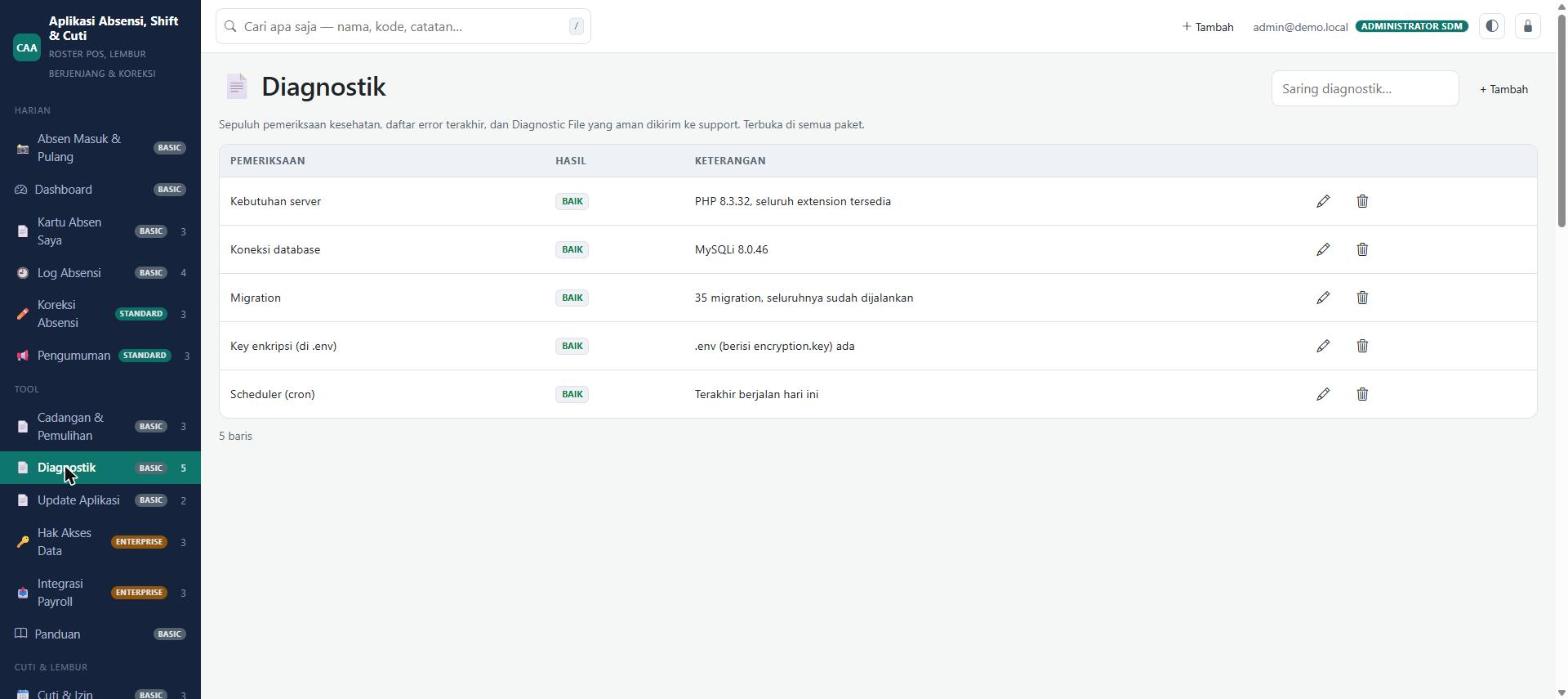Image resolution: width=1568 pixels, height=699 pixels.
Task: Open Integrasi Payroll page
Action: point(100,593)
